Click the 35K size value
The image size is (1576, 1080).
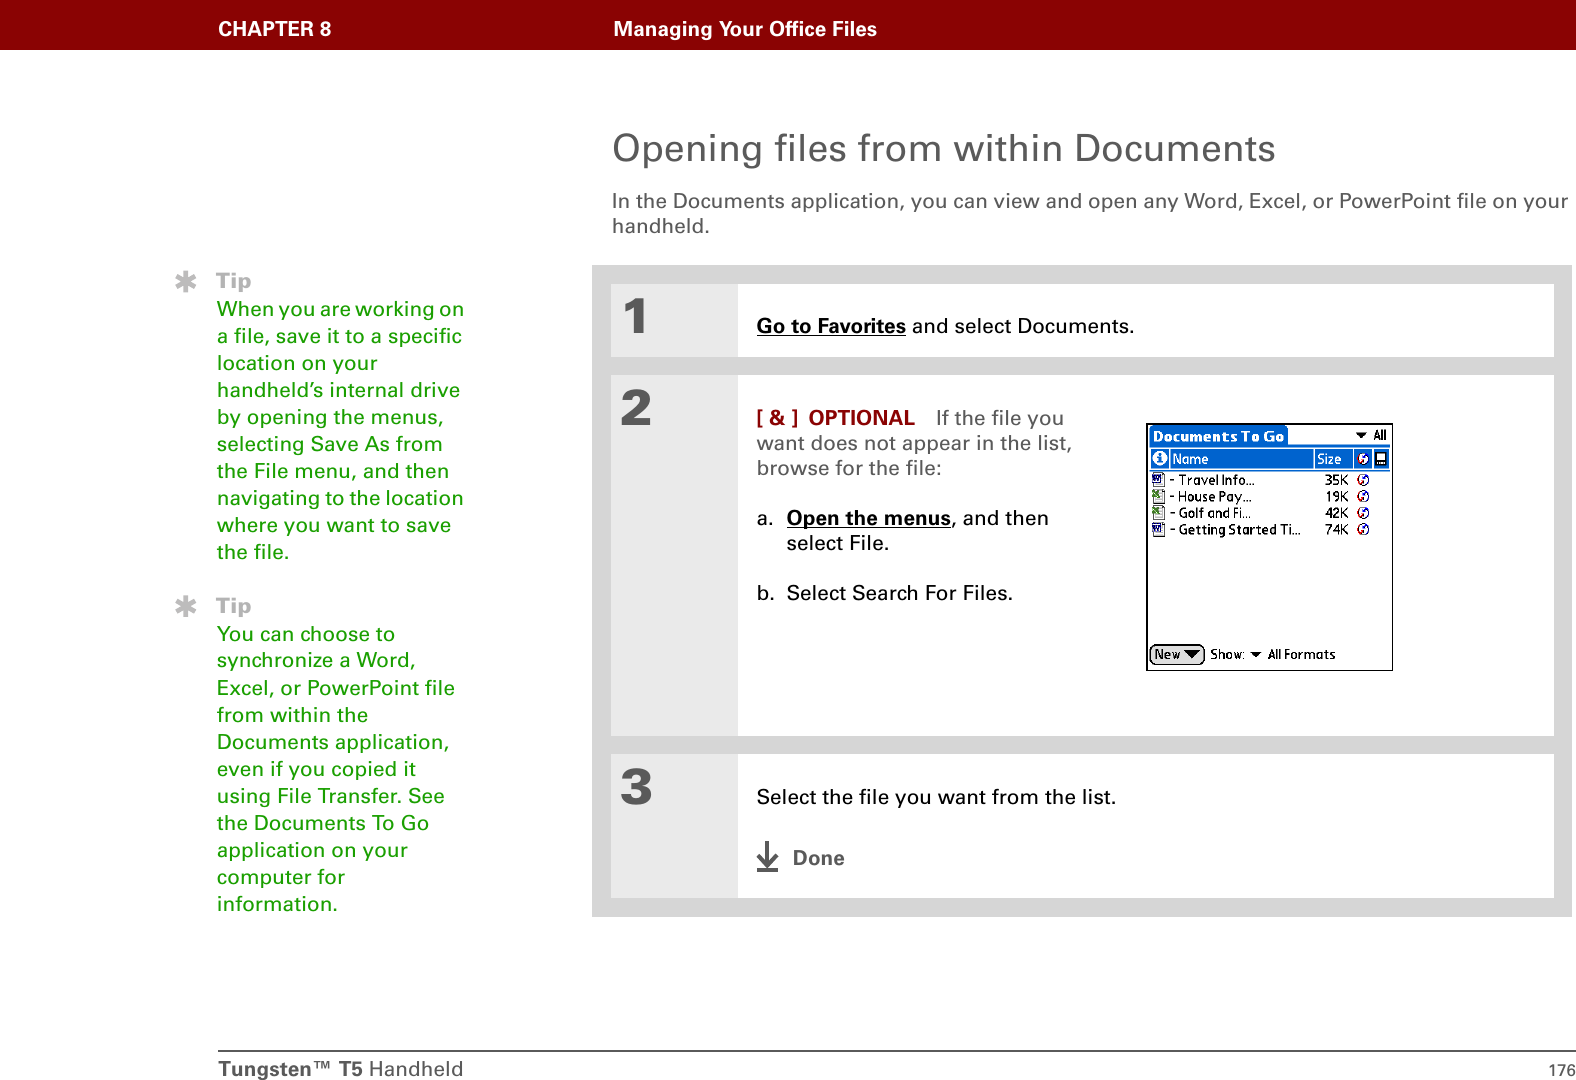coord(1337,480)
